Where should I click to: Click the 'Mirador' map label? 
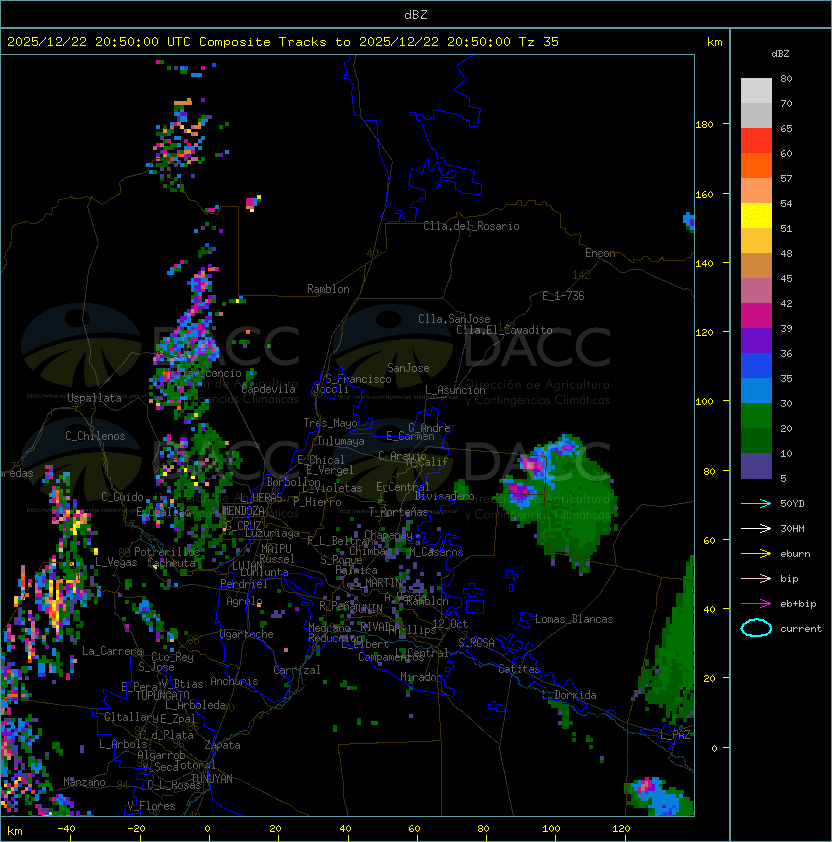[422, 677]
